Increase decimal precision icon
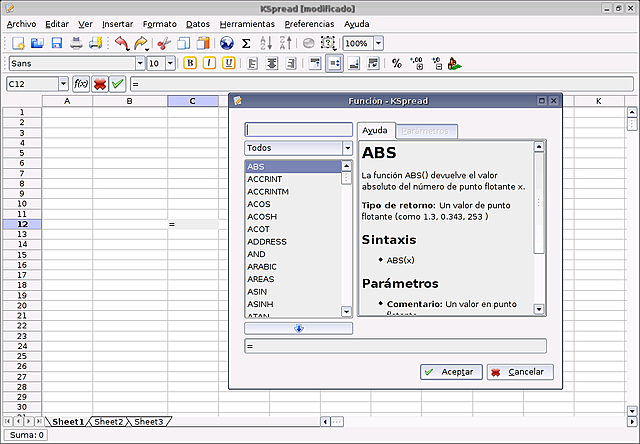640x444 pixels. (417, 63)
